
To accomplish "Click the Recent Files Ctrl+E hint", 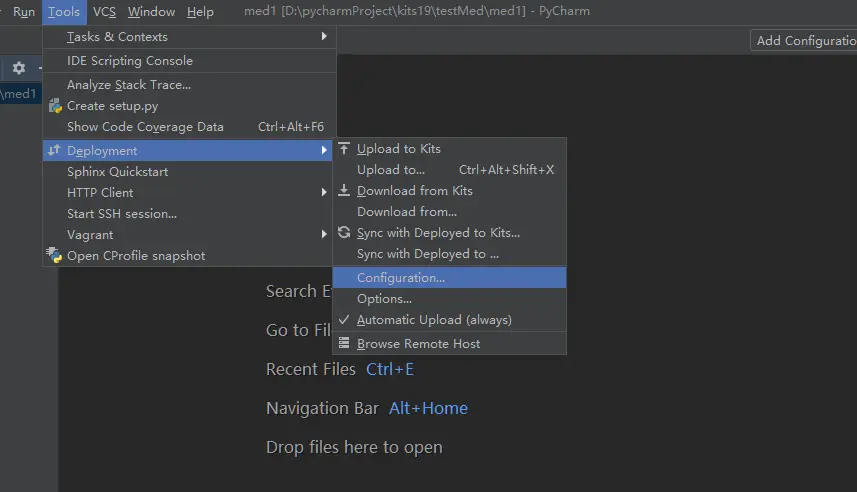I will point(340,369).
